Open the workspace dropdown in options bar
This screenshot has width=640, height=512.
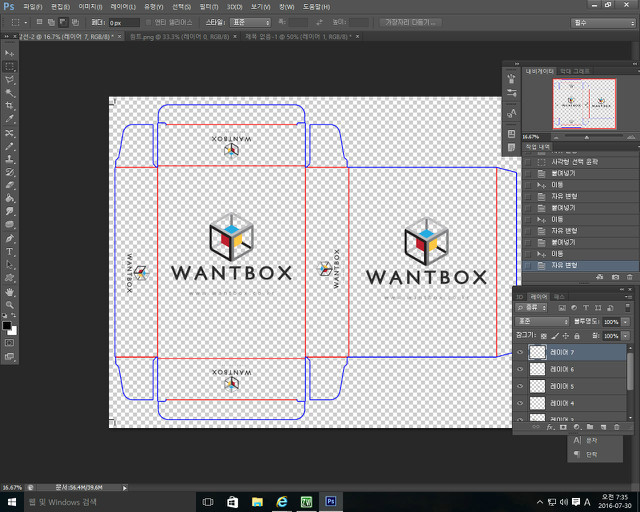[x=603, y=23]
